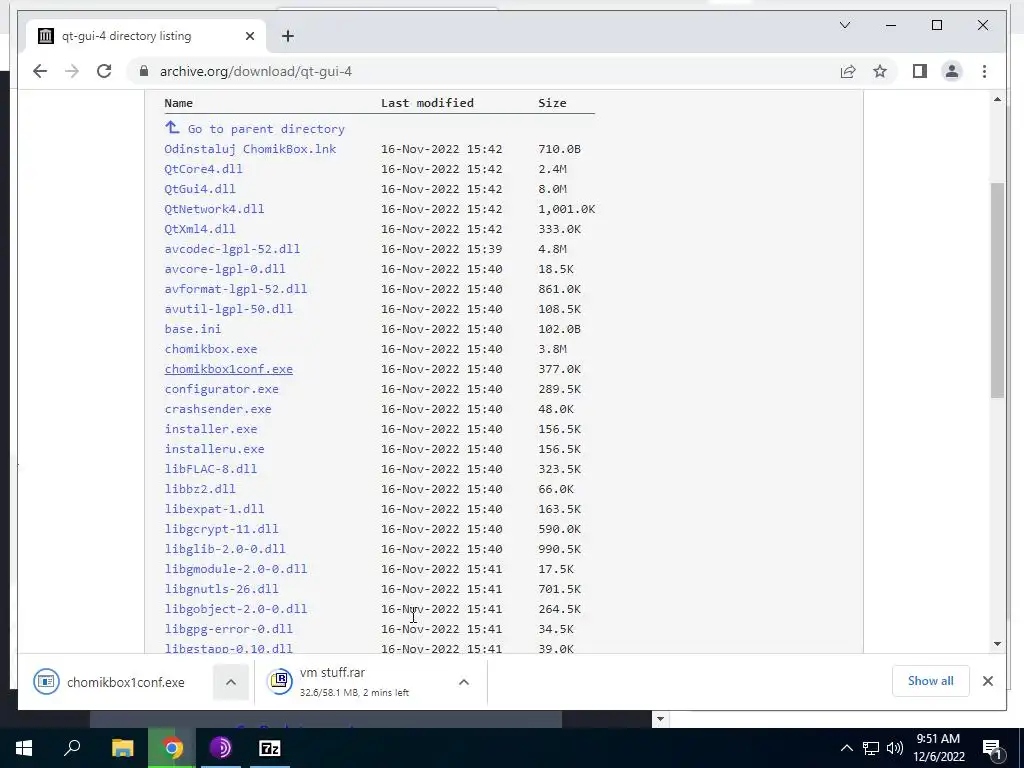1024x768 pixels.
Task: Click the browser forward arrow
Action: pyautogui.click(x=72, y=71)
